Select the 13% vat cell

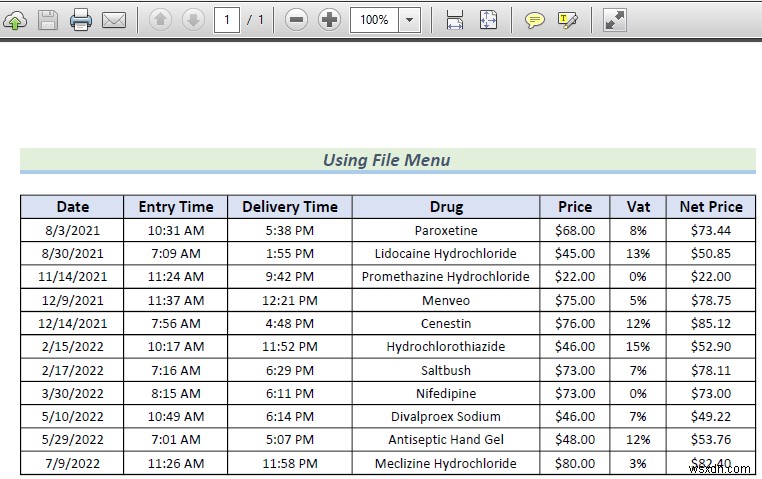click(638, 254)
